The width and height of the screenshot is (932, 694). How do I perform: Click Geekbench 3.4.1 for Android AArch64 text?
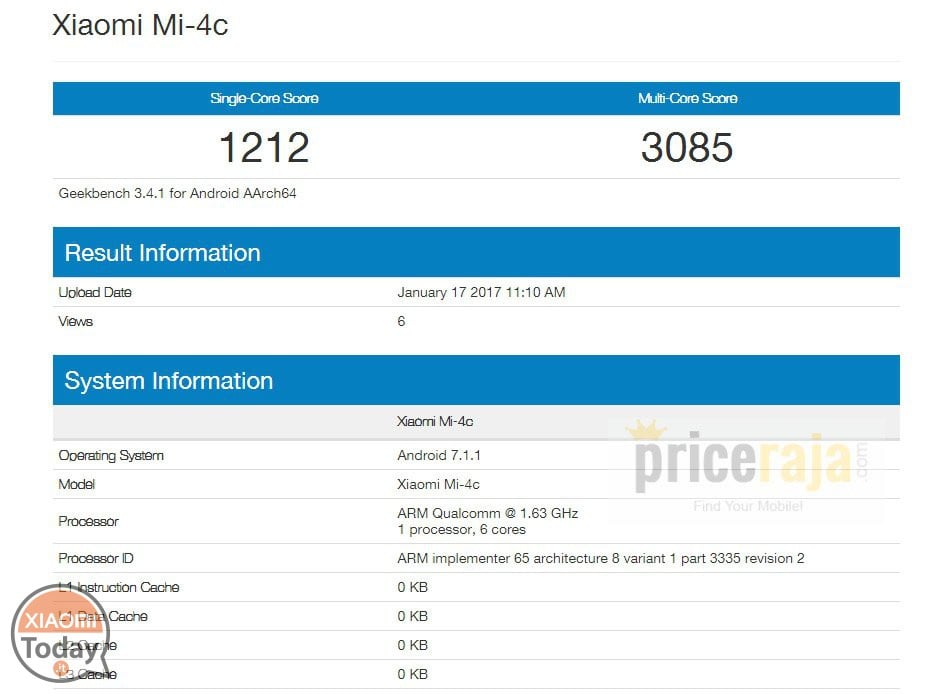pos(177,193)
